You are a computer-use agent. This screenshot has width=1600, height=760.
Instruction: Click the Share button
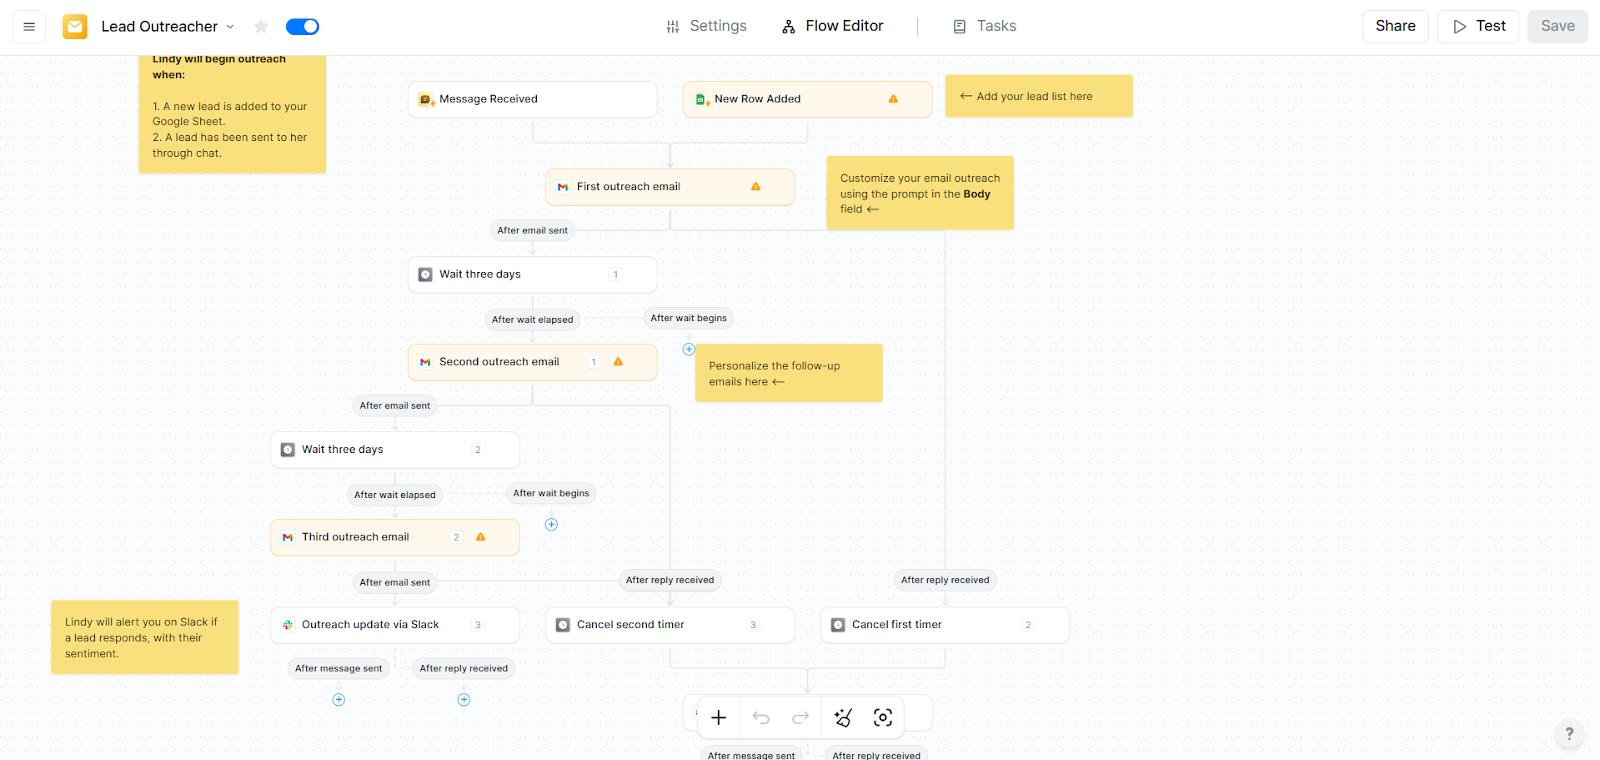point(1395,26)
